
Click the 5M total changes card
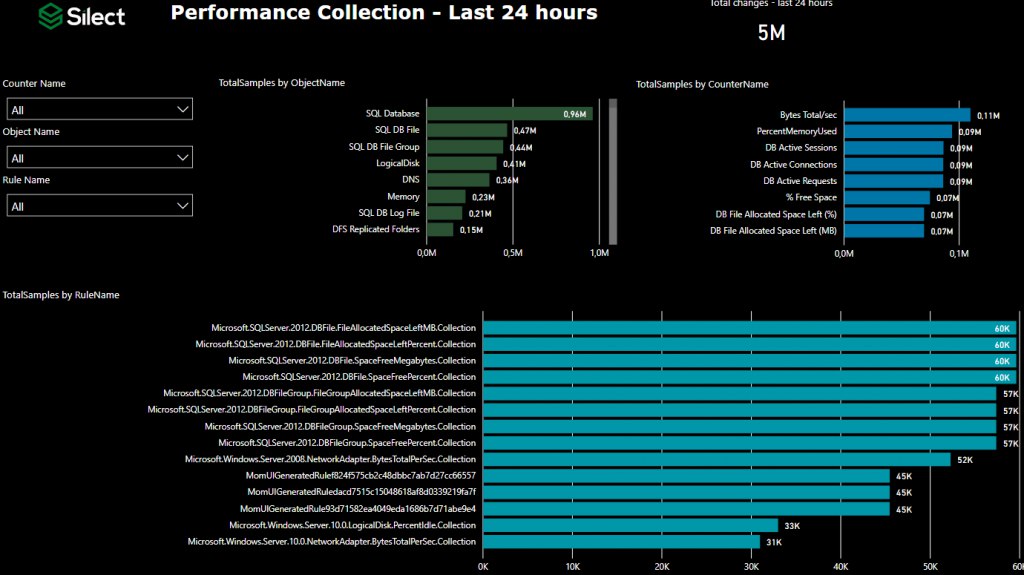771,33
